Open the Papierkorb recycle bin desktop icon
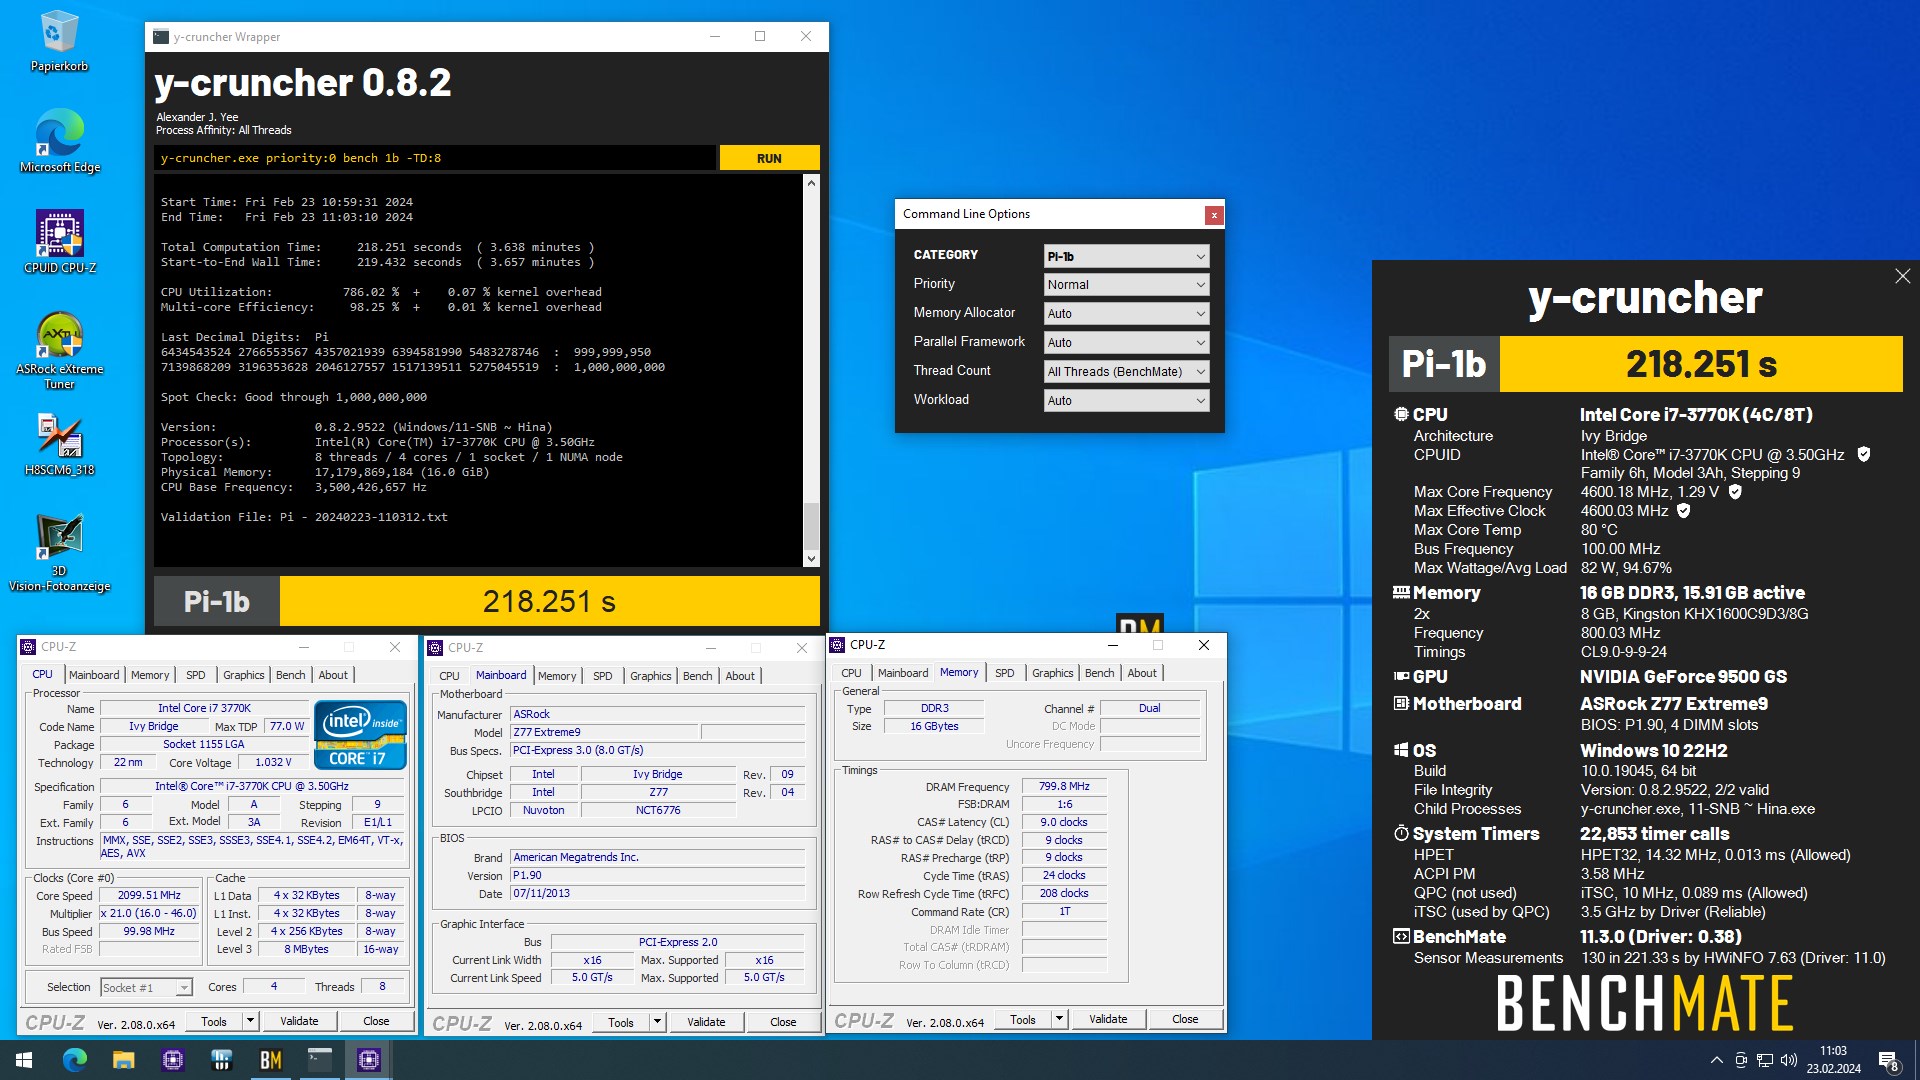Image resolution: width=1920 pixels, height=1080 pixels. coord(59,42)
